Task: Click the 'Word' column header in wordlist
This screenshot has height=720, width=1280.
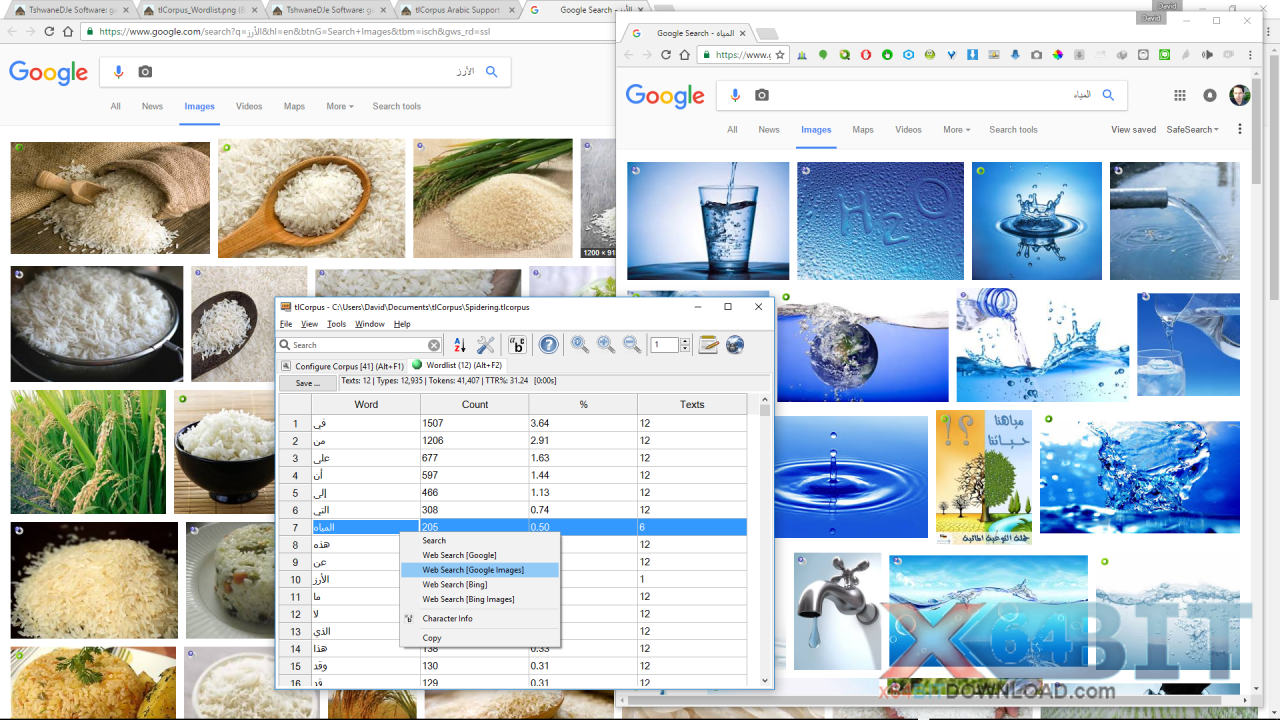Action: tap(366, 404)
